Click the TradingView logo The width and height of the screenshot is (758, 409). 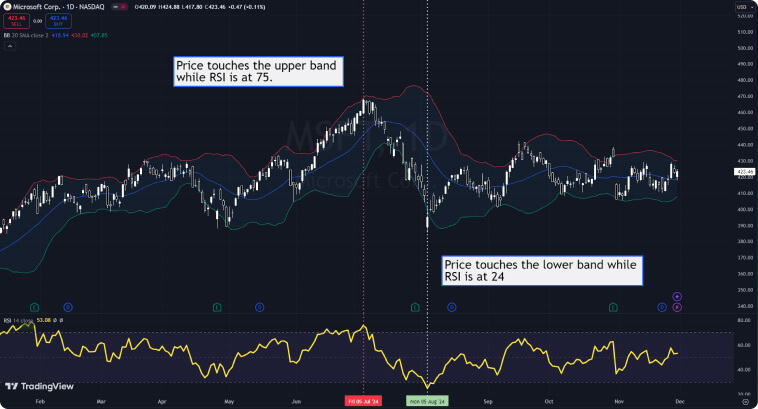pyautogui.click(x=39, y=386)
